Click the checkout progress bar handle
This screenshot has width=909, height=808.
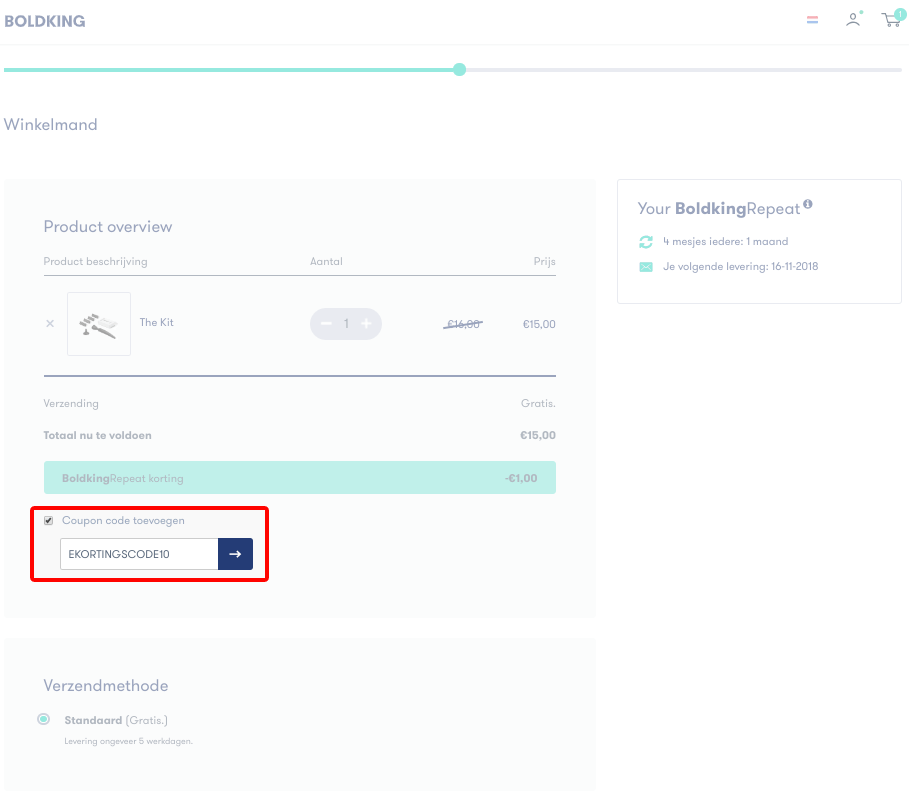pos(459,70)
